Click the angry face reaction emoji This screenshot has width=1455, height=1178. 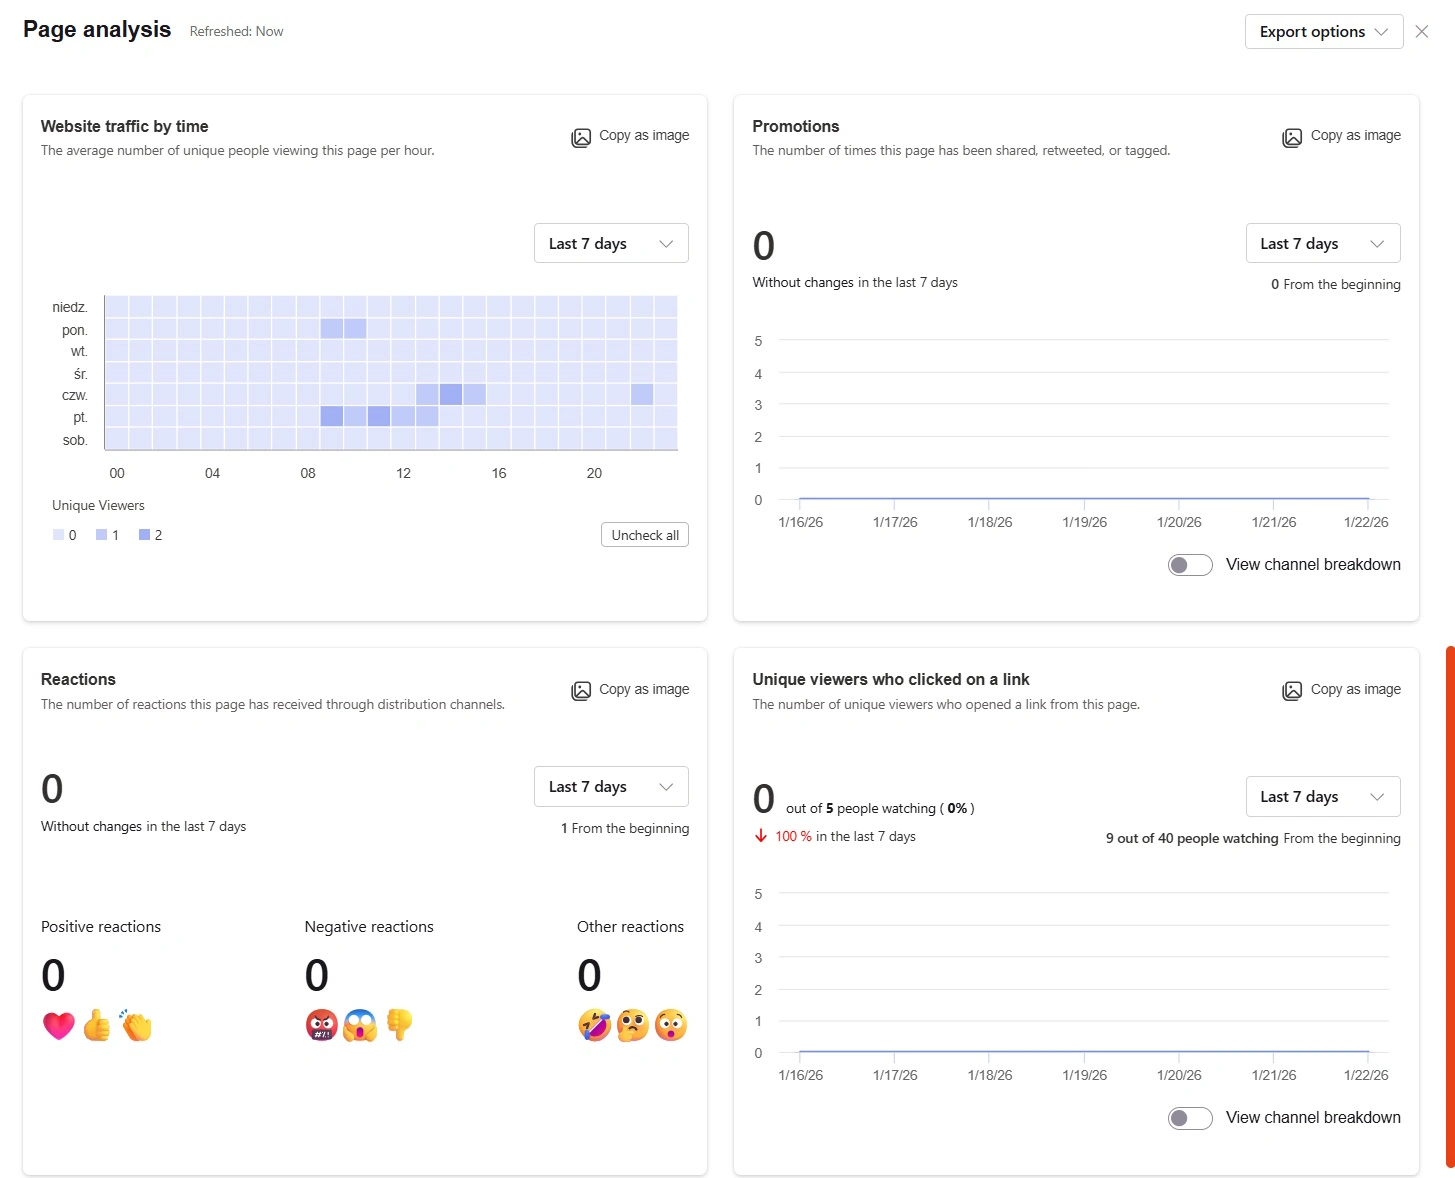pyautogui.click(x=321, y=1025)
